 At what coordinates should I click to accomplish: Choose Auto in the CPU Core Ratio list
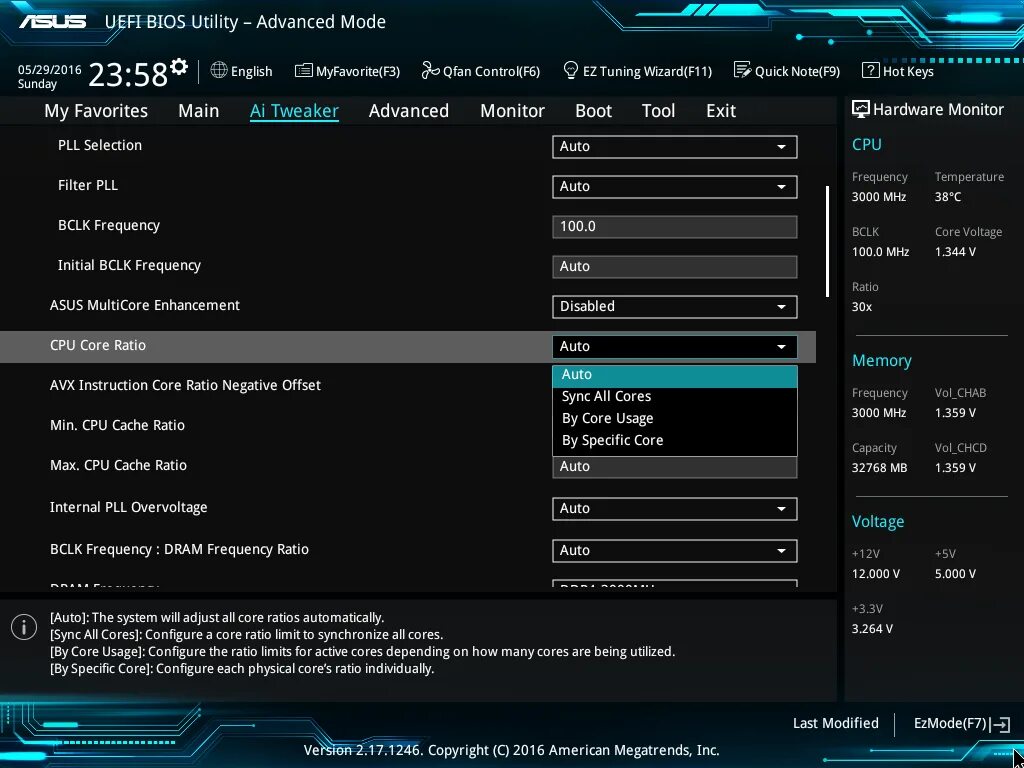(675, 375)
